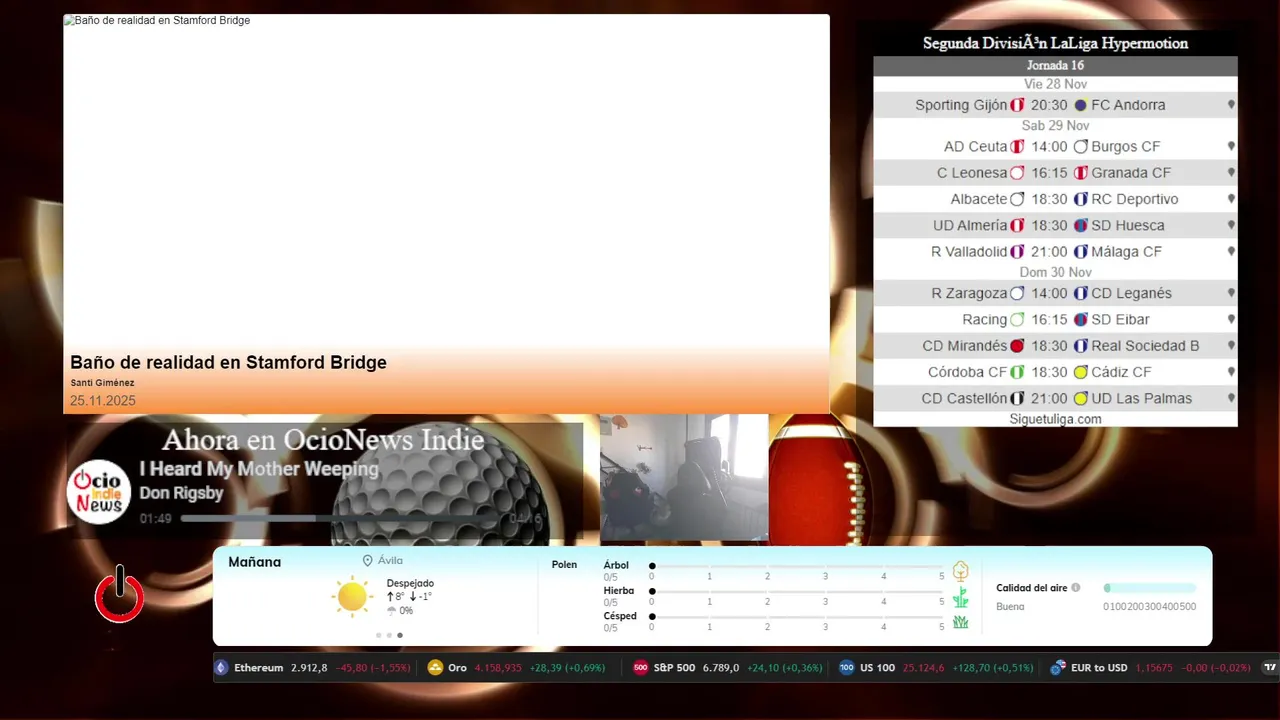Click the map pin on the Albacete match row
The image size is (1280, 720).
(1231, 199)
